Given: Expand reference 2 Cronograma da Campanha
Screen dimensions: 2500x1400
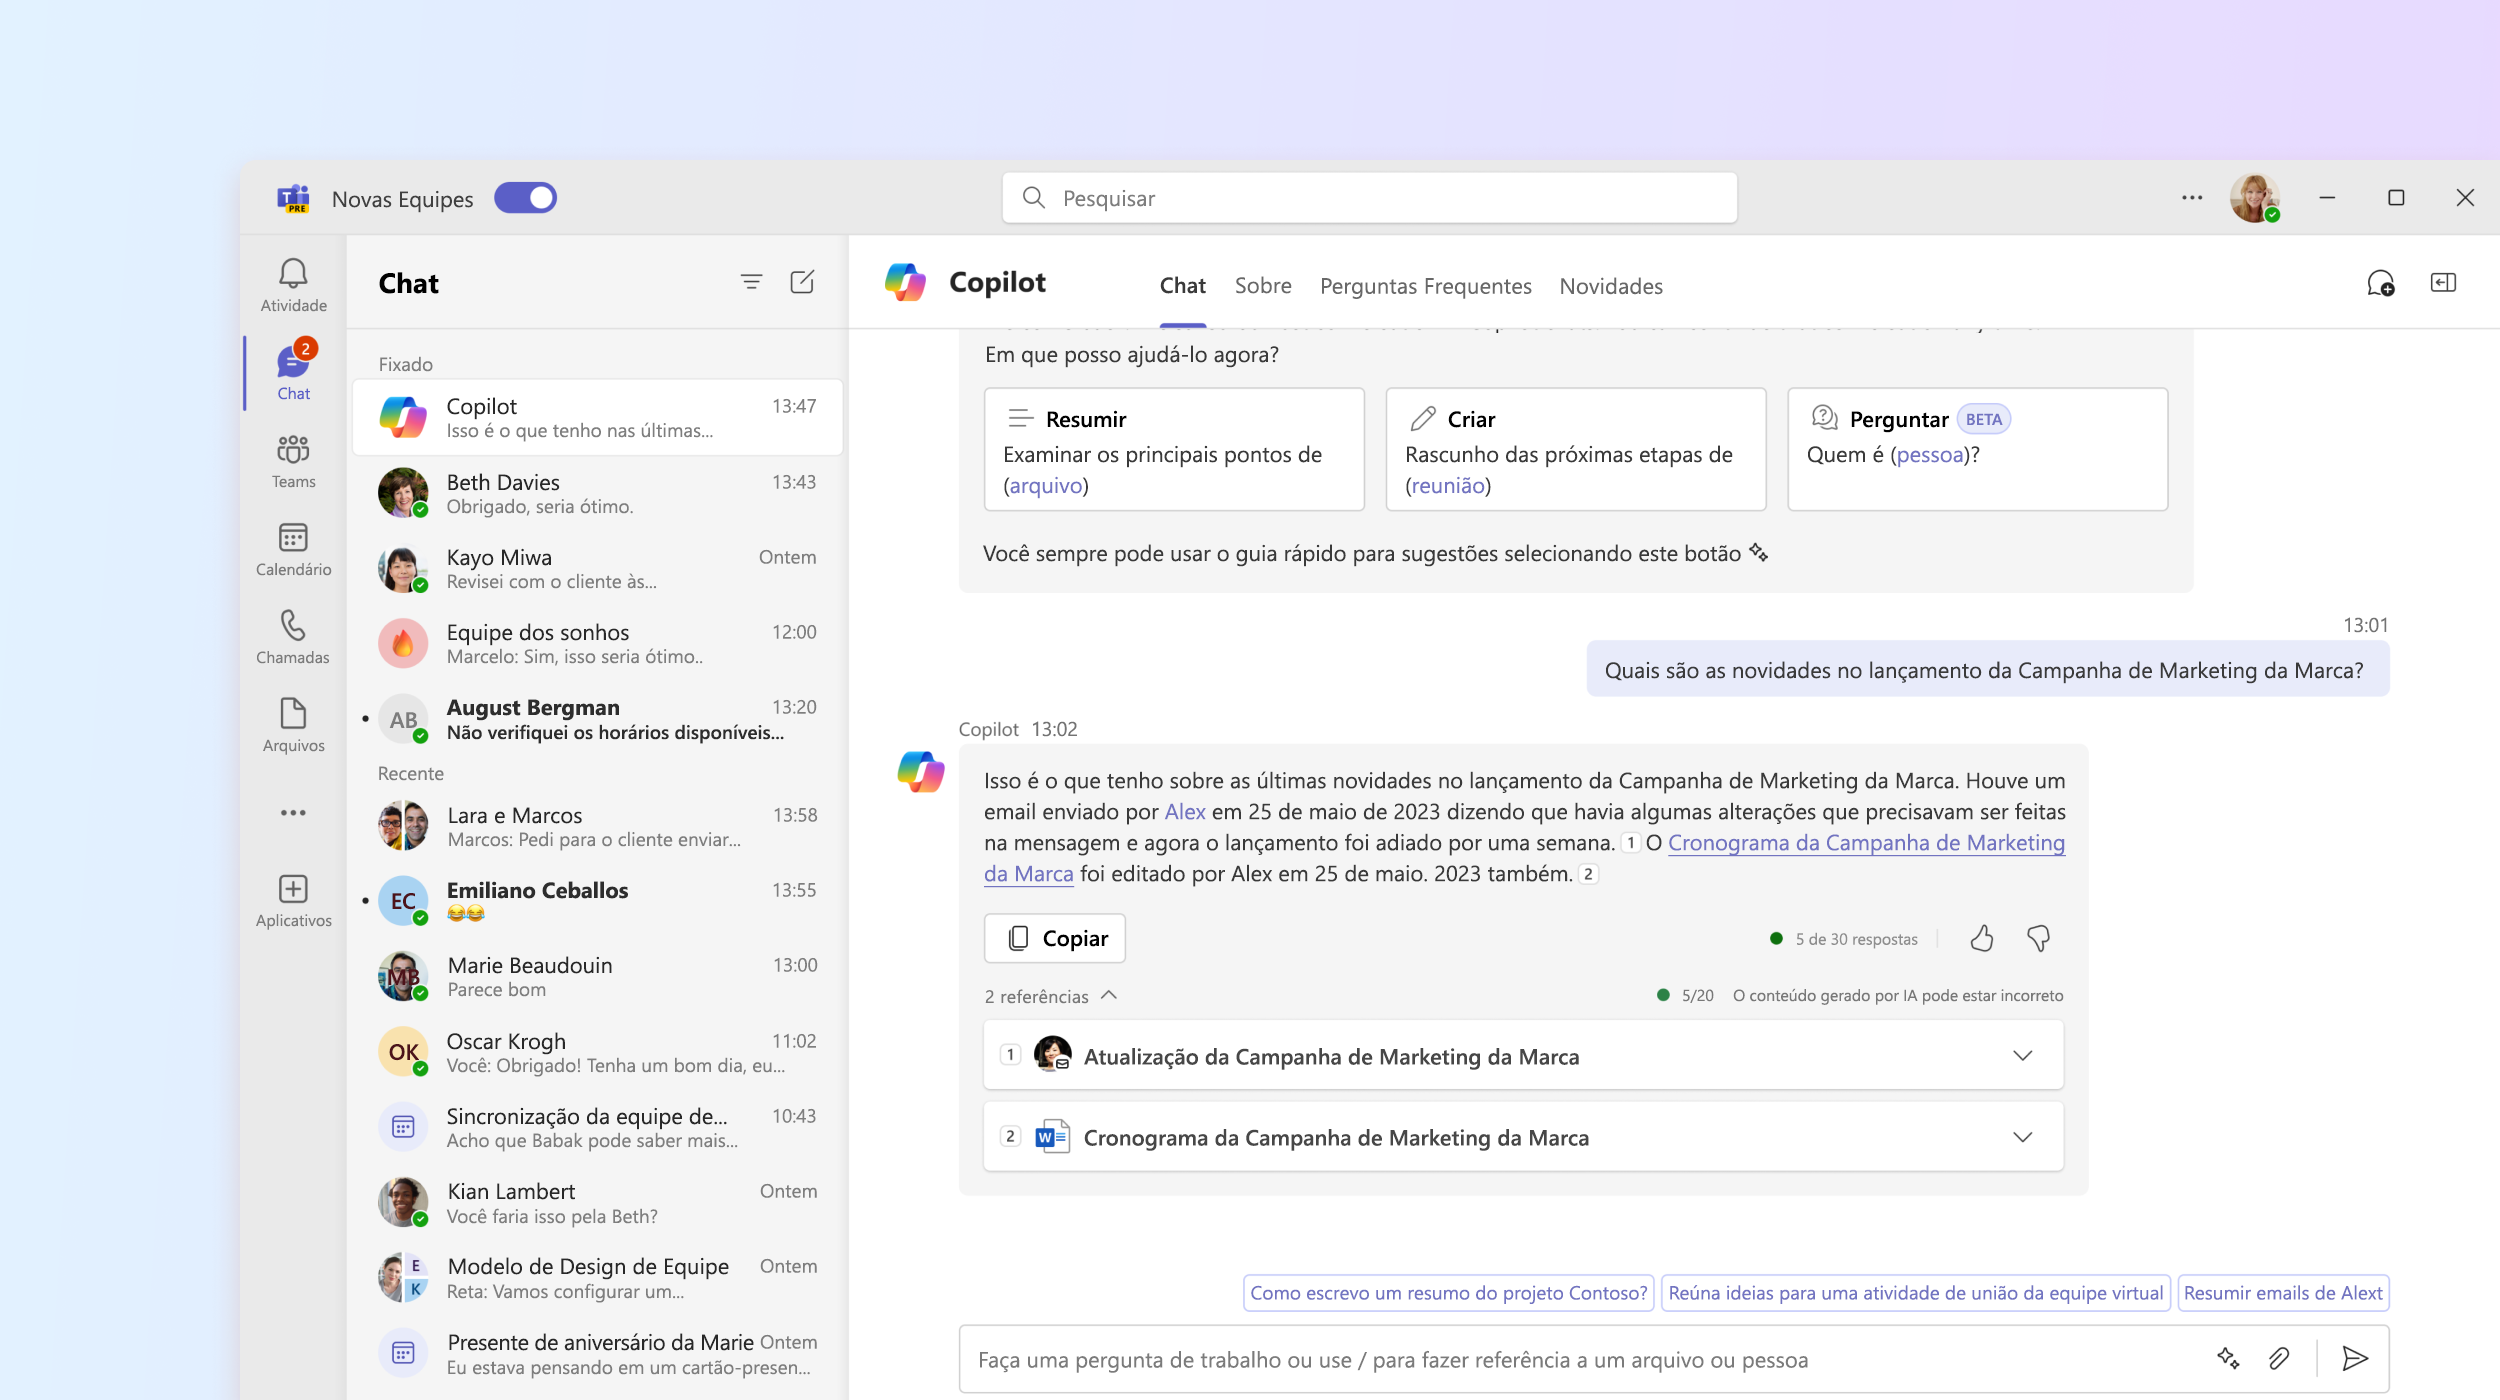Looking at the screenshot, I should [2023, 1135].
